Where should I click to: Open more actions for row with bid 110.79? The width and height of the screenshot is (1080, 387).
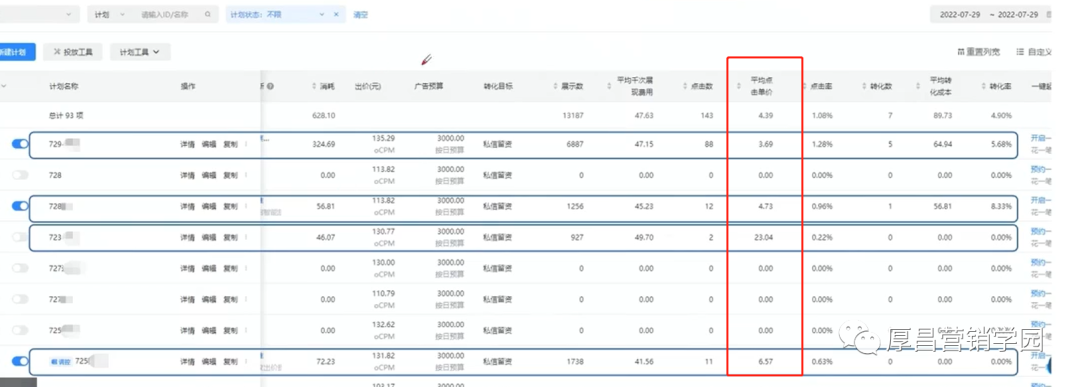pos(246,300)
